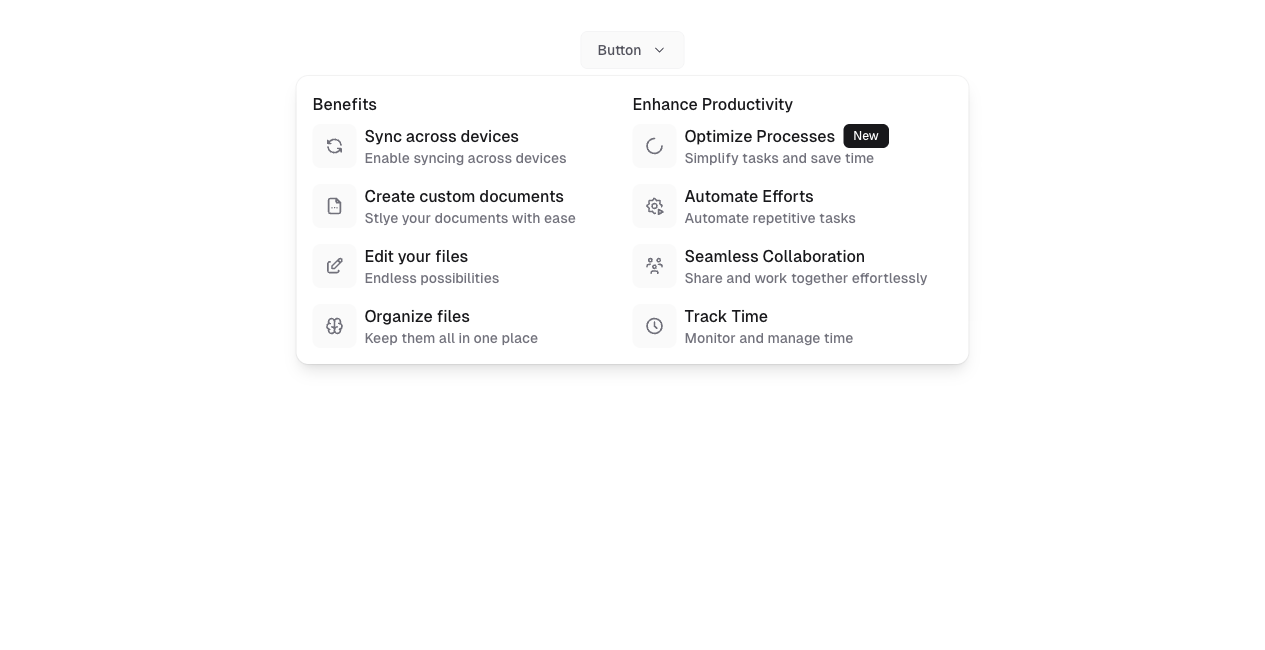This screenshot has width=1265, height=650.
Task: Select Organize files menu entry
Action: pos(417,317)
